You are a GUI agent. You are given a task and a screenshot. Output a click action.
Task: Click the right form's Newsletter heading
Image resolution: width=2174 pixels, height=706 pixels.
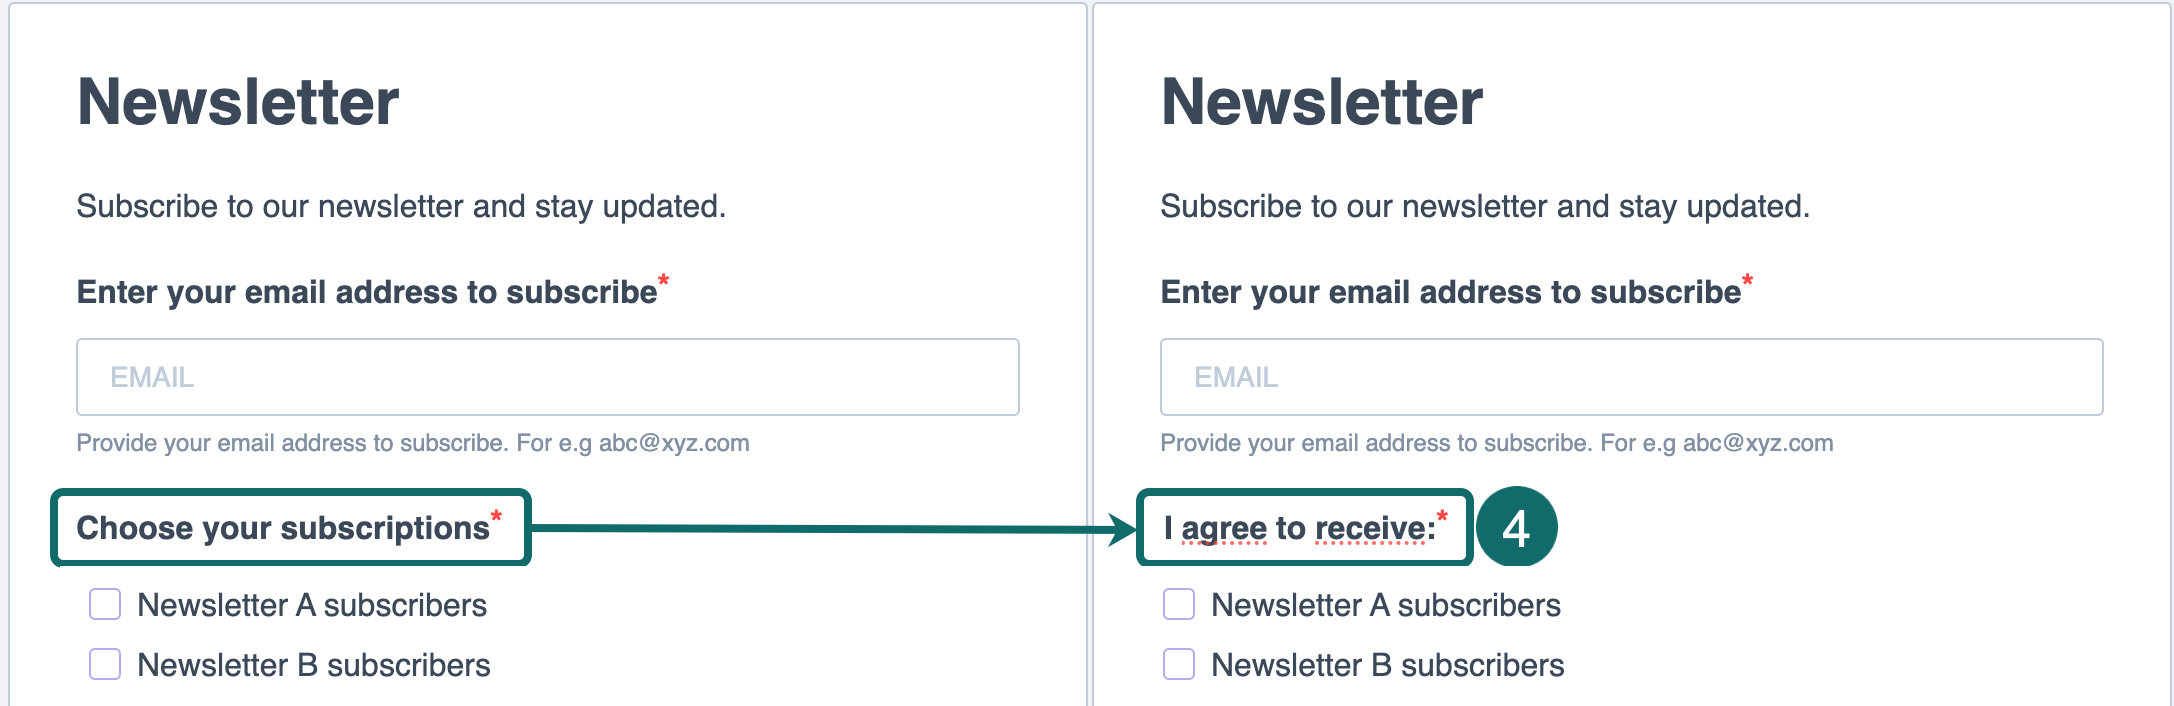[x=1322, y=102]
